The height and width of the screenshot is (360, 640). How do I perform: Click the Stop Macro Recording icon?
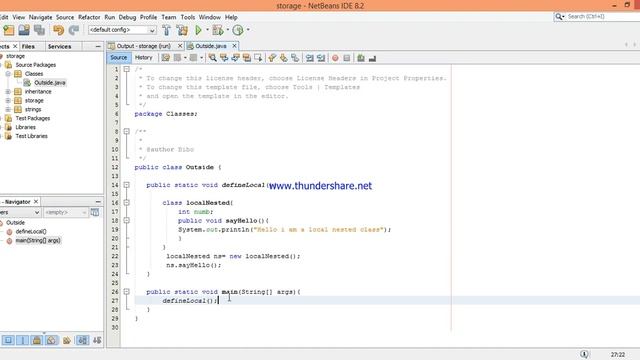(x=347, y=58)
